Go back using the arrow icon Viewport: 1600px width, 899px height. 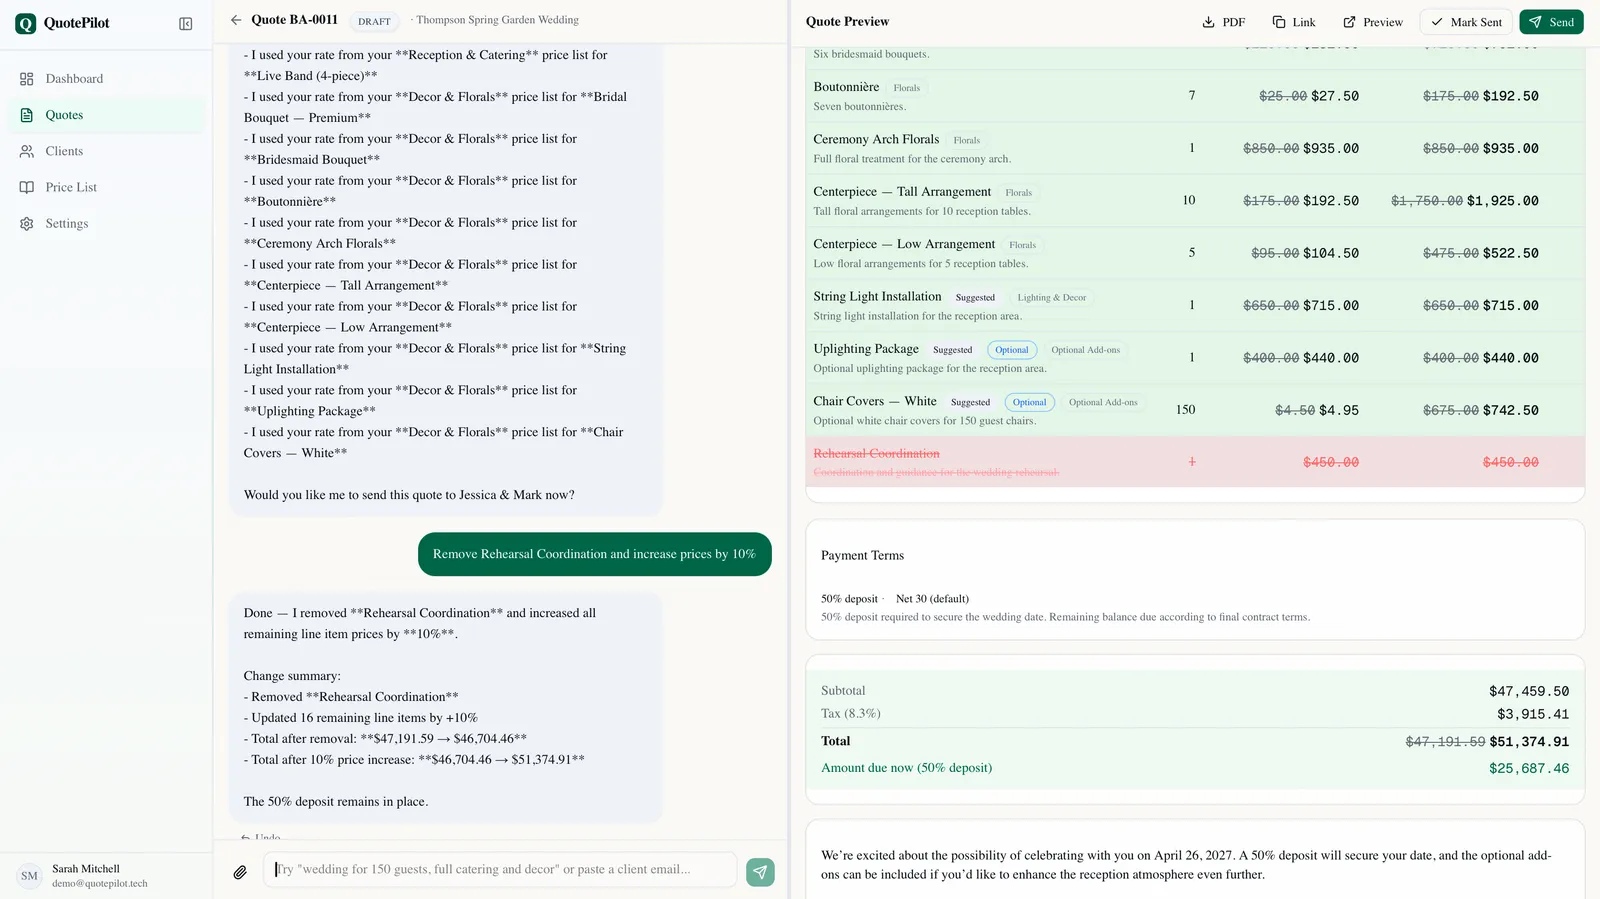(236, 20)
